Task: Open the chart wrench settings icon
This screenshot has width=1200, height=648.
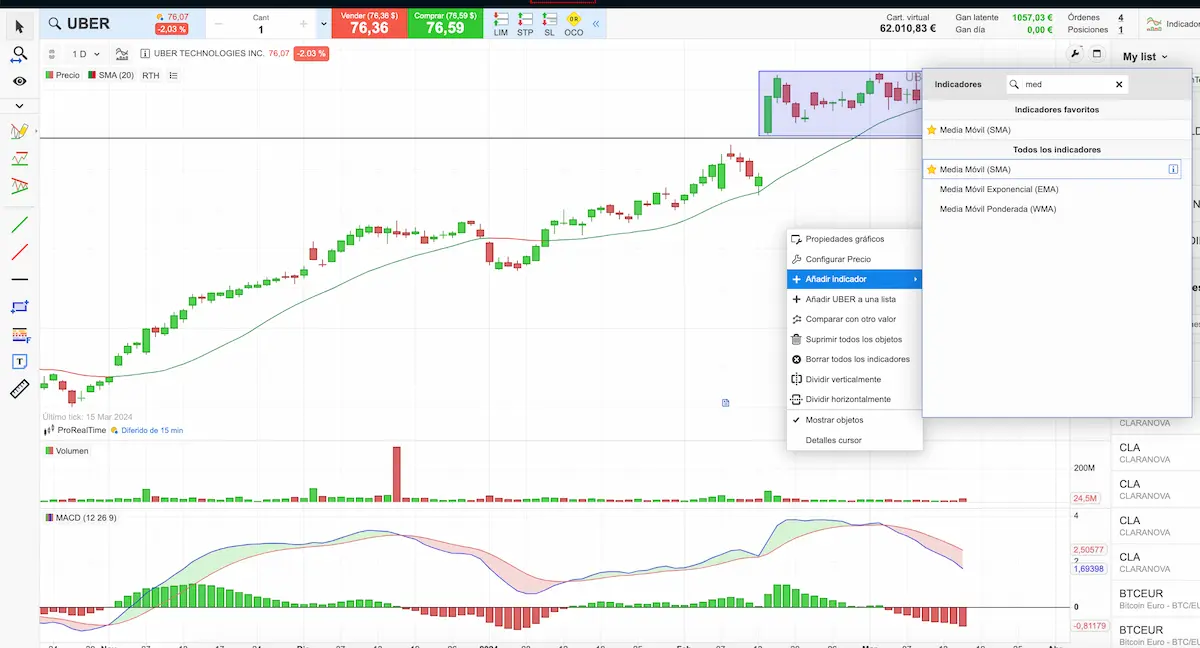Action: [x=1075, y=54]
